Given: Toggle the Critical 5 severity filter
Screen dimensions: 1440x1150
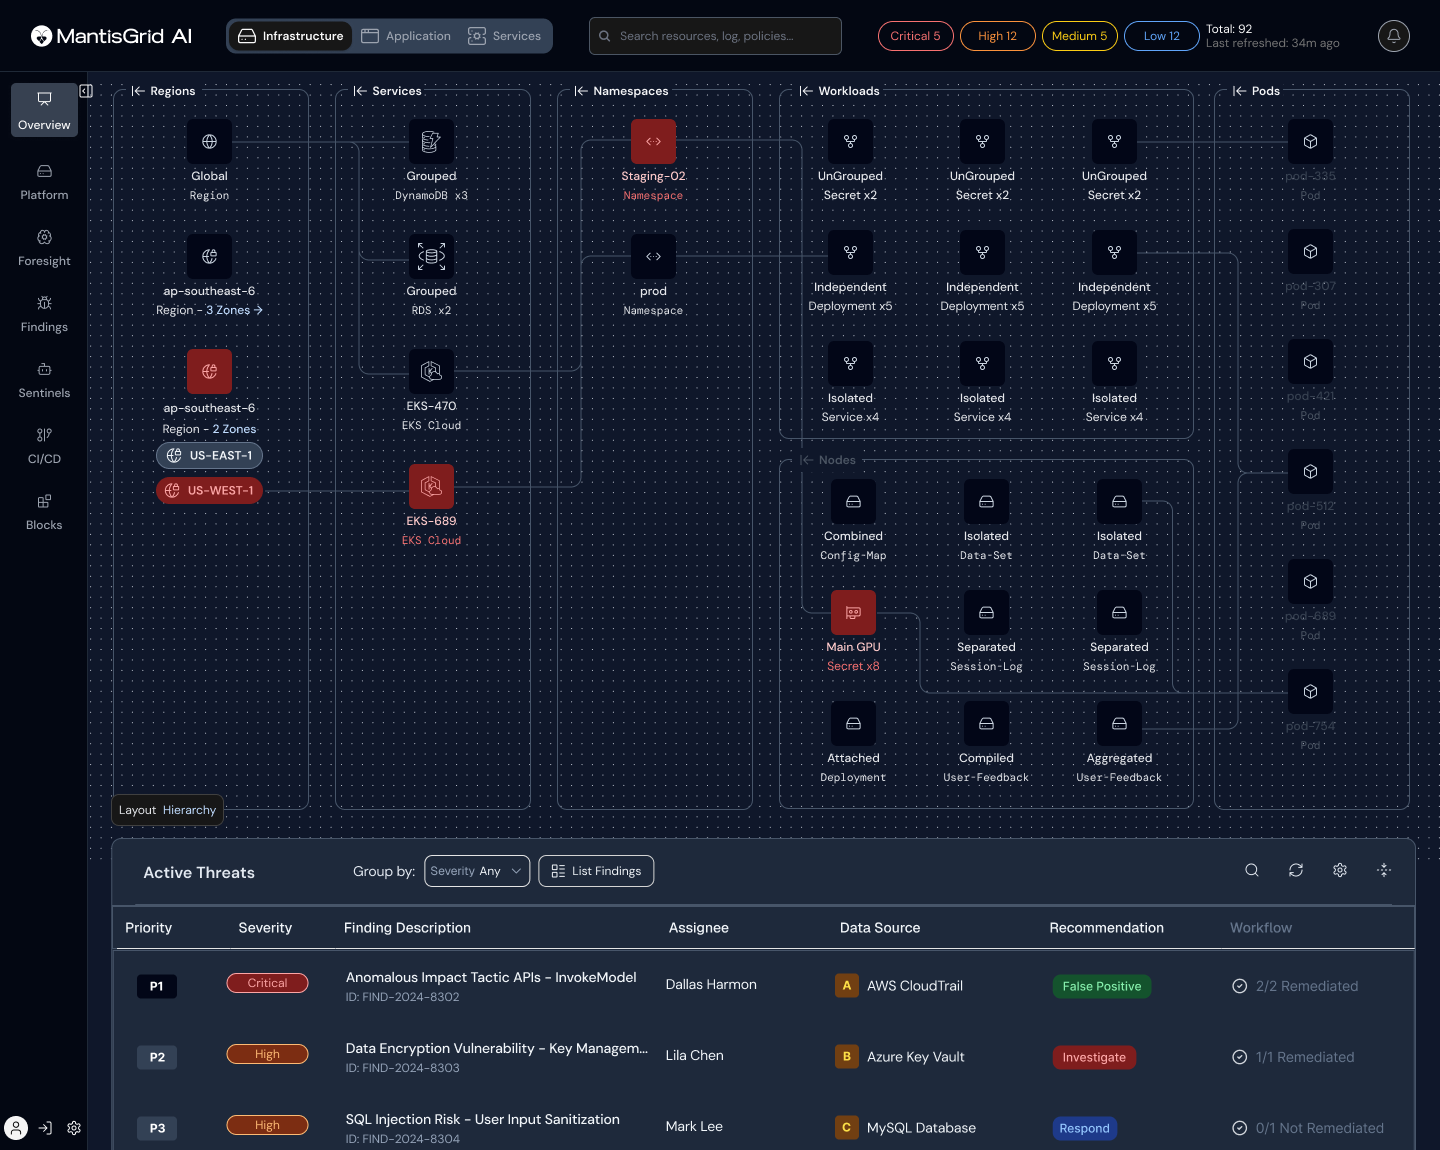Looking at the screenshot, I should click(915, 36).
